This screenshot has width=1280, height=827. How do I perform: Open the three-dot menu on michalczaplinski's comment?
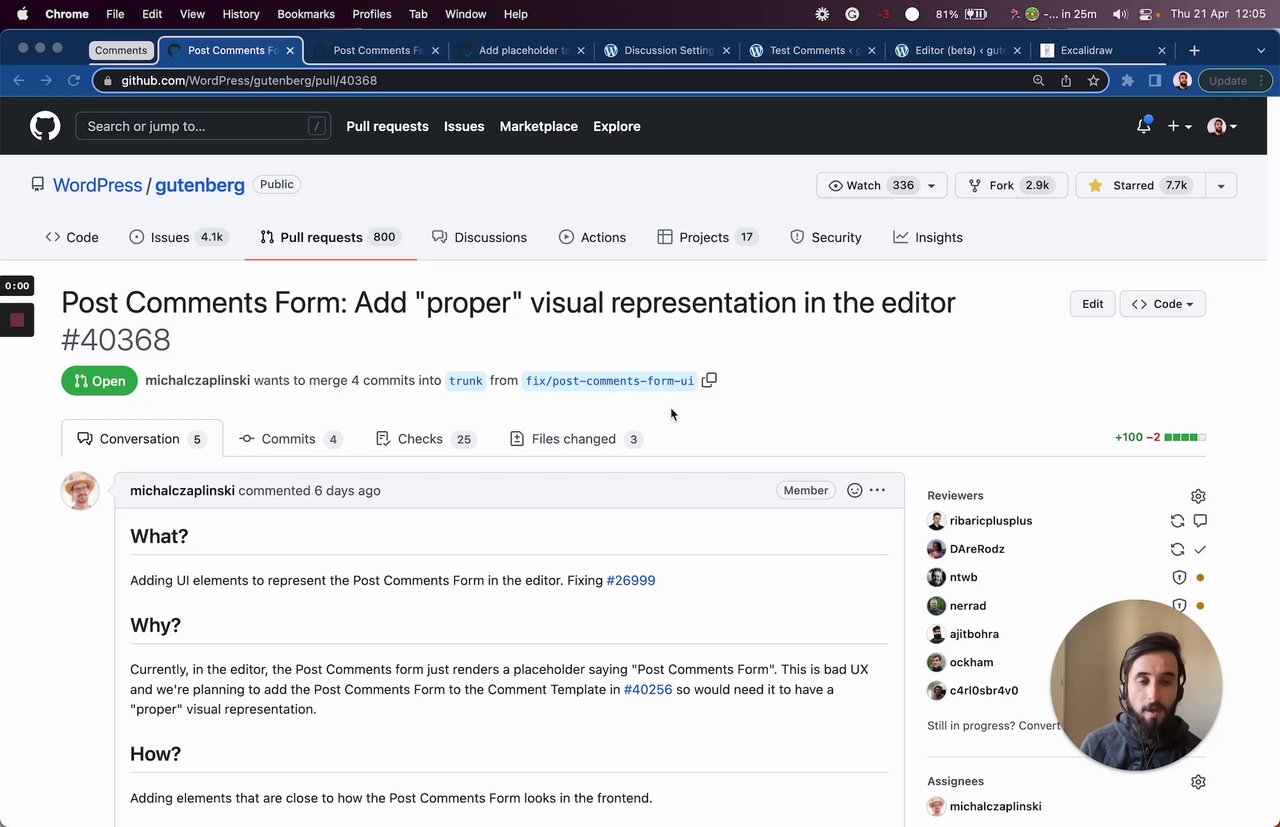tap(877, 490)
